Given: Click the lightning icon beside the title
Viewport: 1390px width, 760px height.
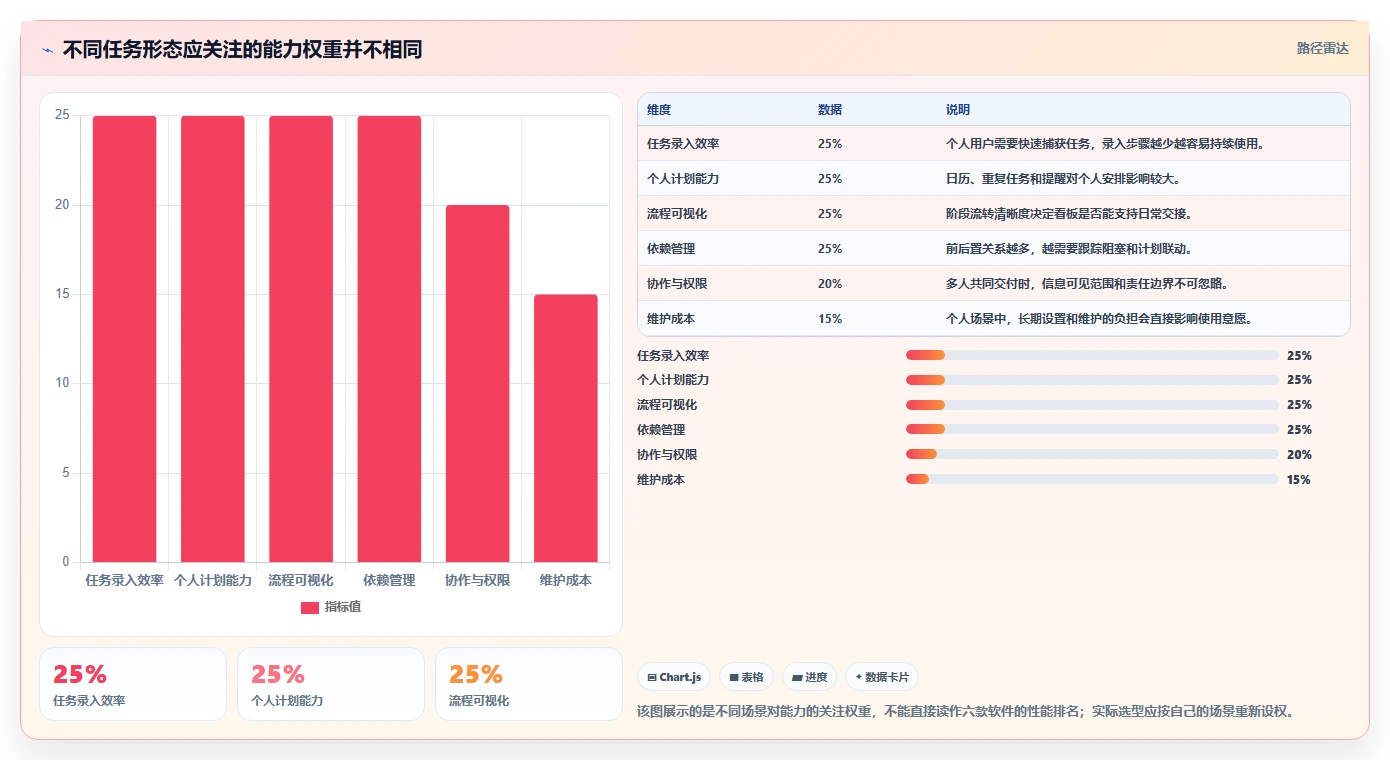Looking at the screenshot, I should pyautogui.click(x=47, y=50).
